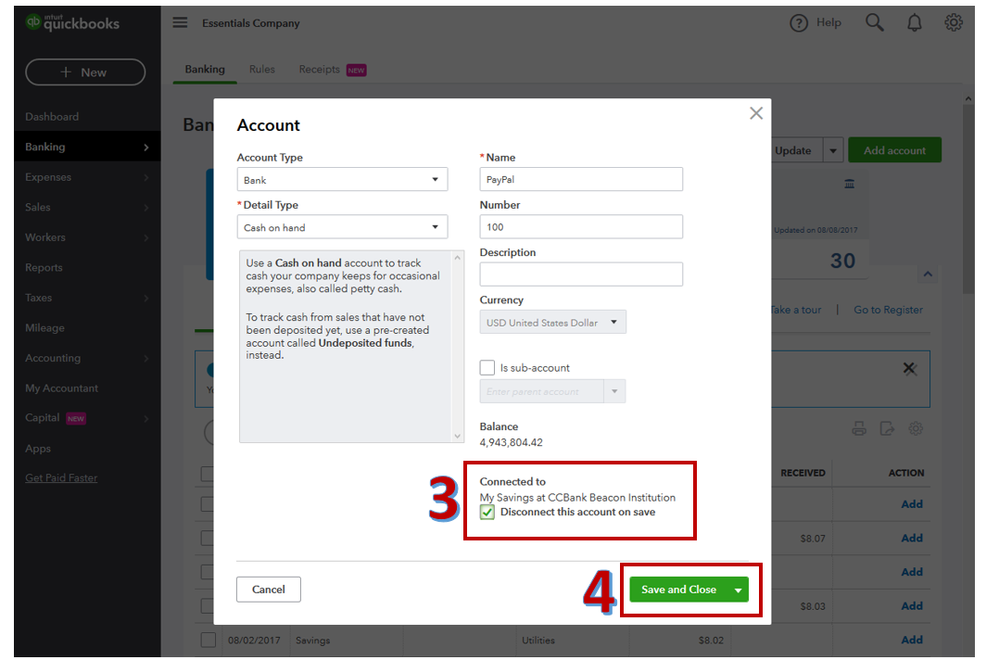
Task: Open the Currency dropdown
Action: (553, 322)
